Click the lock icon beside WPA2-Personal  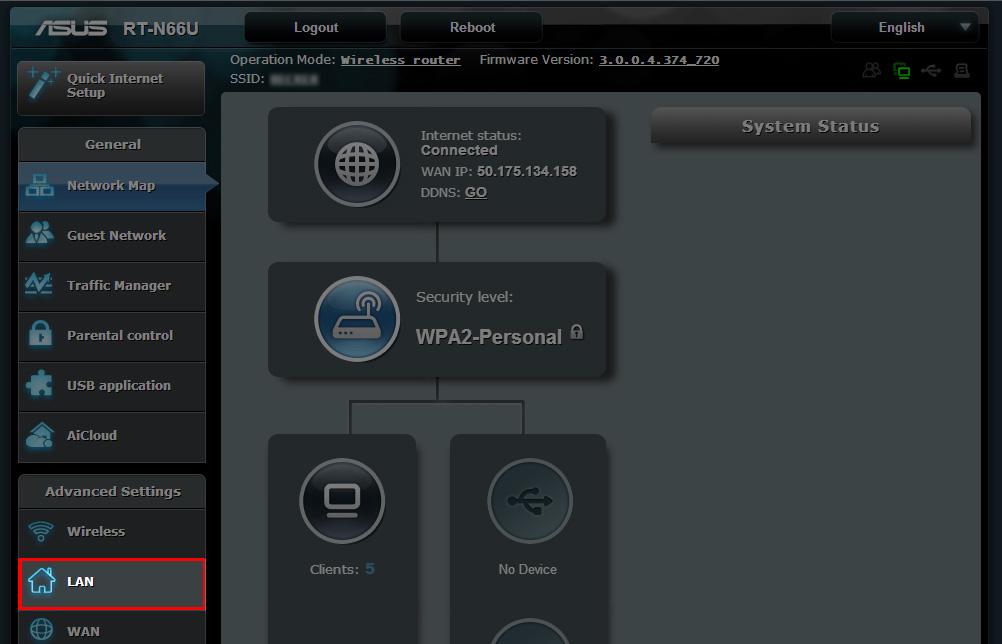(x=576, y=332)
